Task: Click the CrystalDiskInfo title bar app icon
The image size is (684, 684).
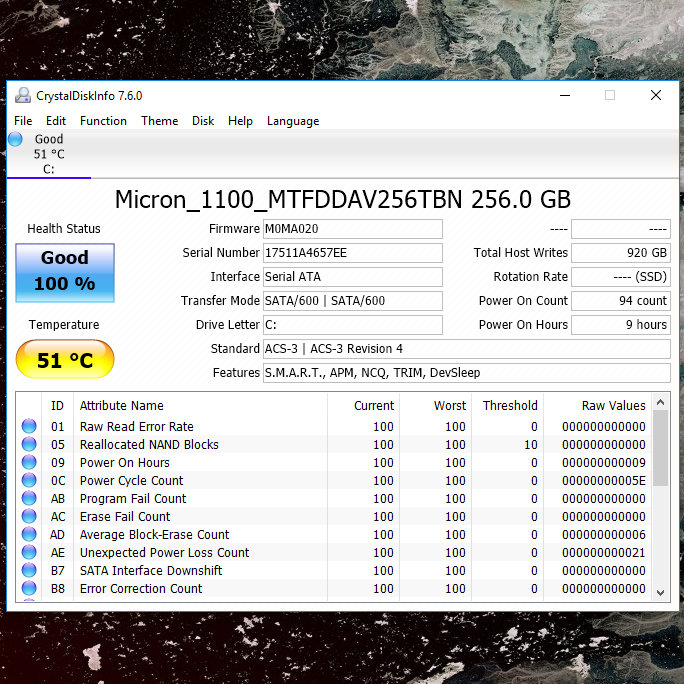Action: tap(22, 96)
